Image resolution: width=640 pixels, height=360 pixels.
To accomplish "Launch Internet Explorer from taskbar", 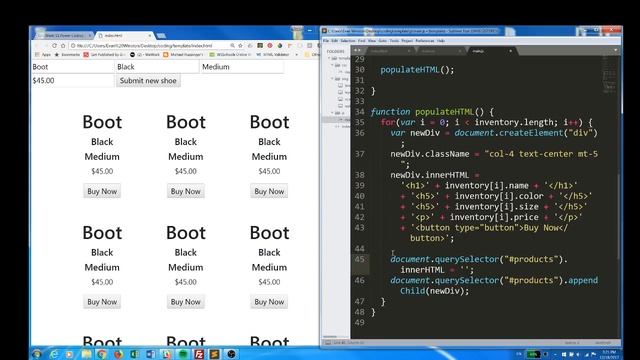I will (x=53, y=354).
